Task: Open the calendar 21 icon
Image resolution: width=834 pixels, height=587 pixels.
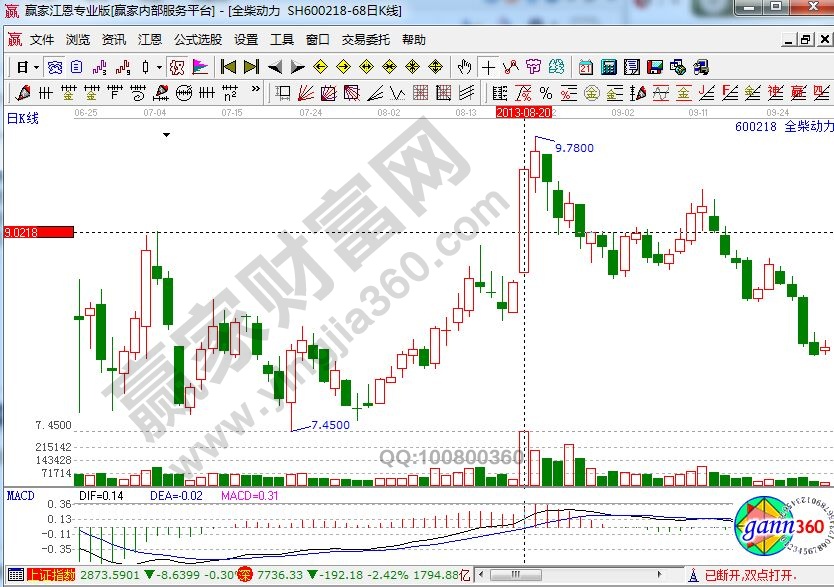Action: [586, 67]
